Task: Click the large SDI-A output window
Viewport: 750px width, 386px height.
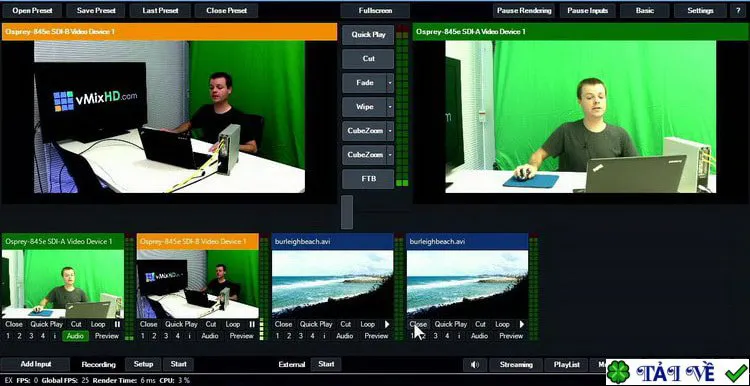Action: click(580, 117)
